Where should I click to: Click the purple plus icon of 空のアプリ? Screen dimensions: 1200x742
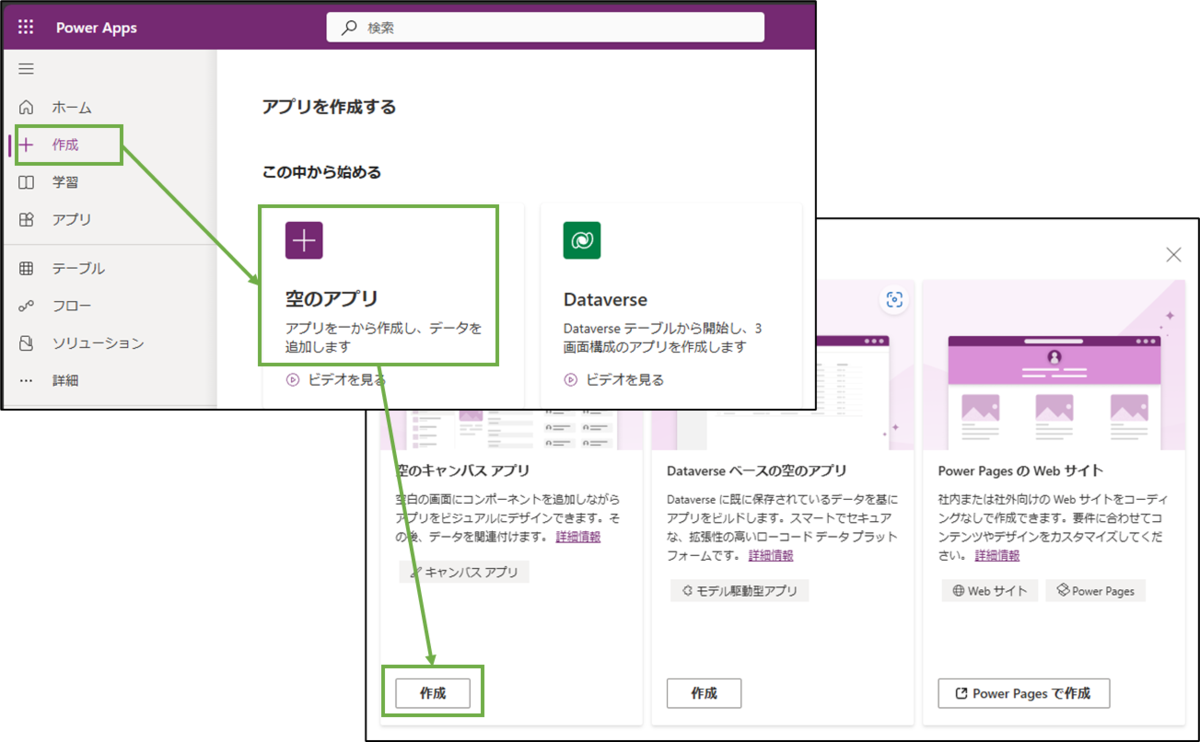[x=304, y=240]
